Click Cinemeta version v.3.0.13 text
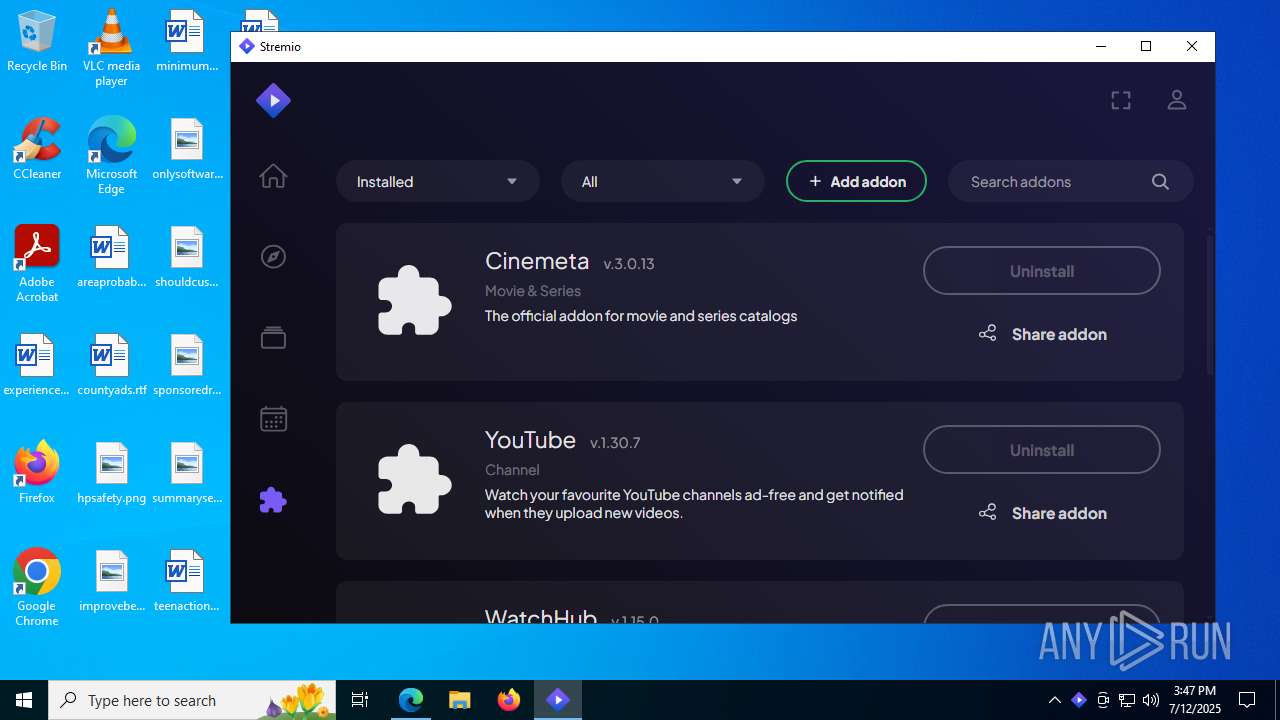 click(x=629, y=264)
